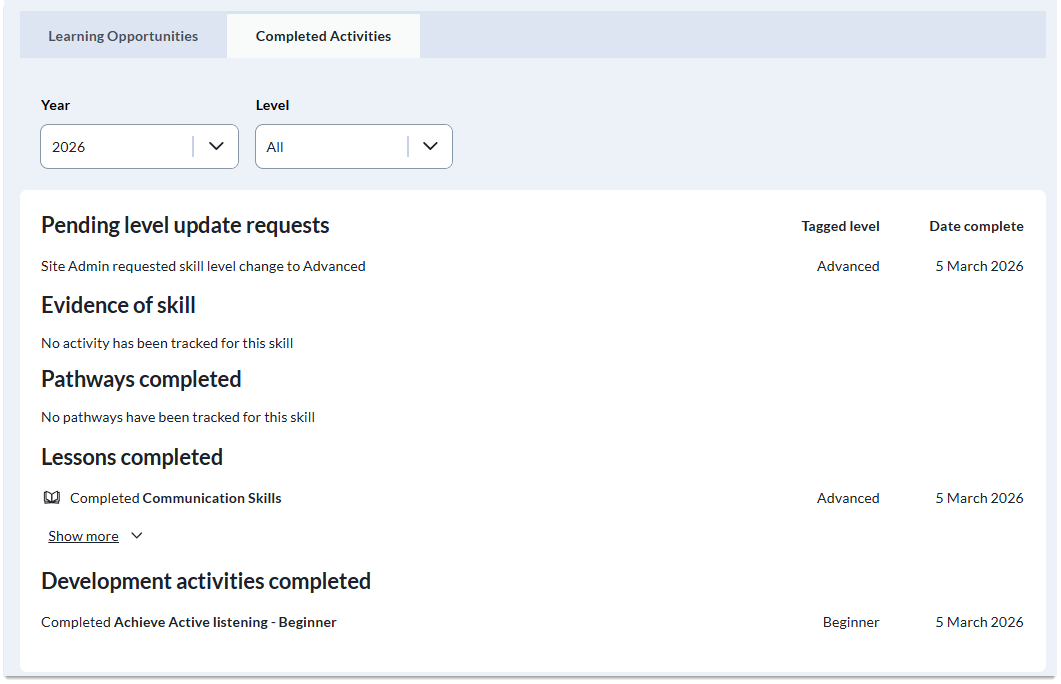Click the Pending level update requests heading

[185, 225]
